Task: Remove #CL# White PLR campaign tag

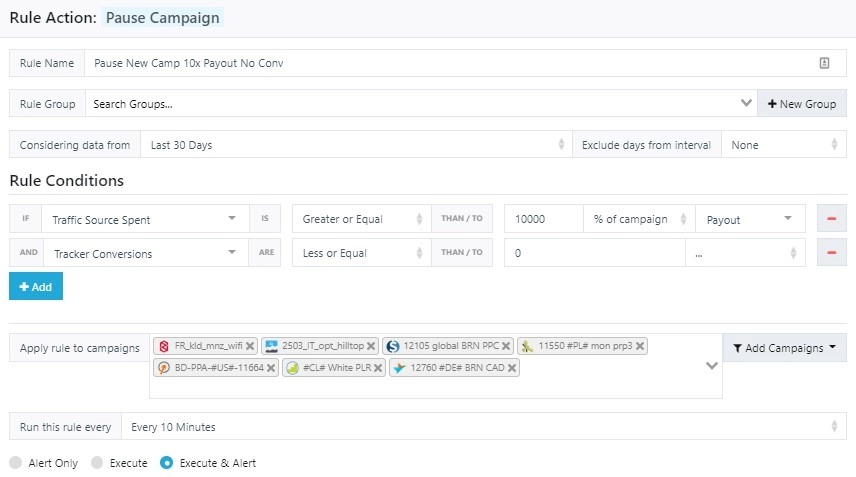Action: (378, 368)
